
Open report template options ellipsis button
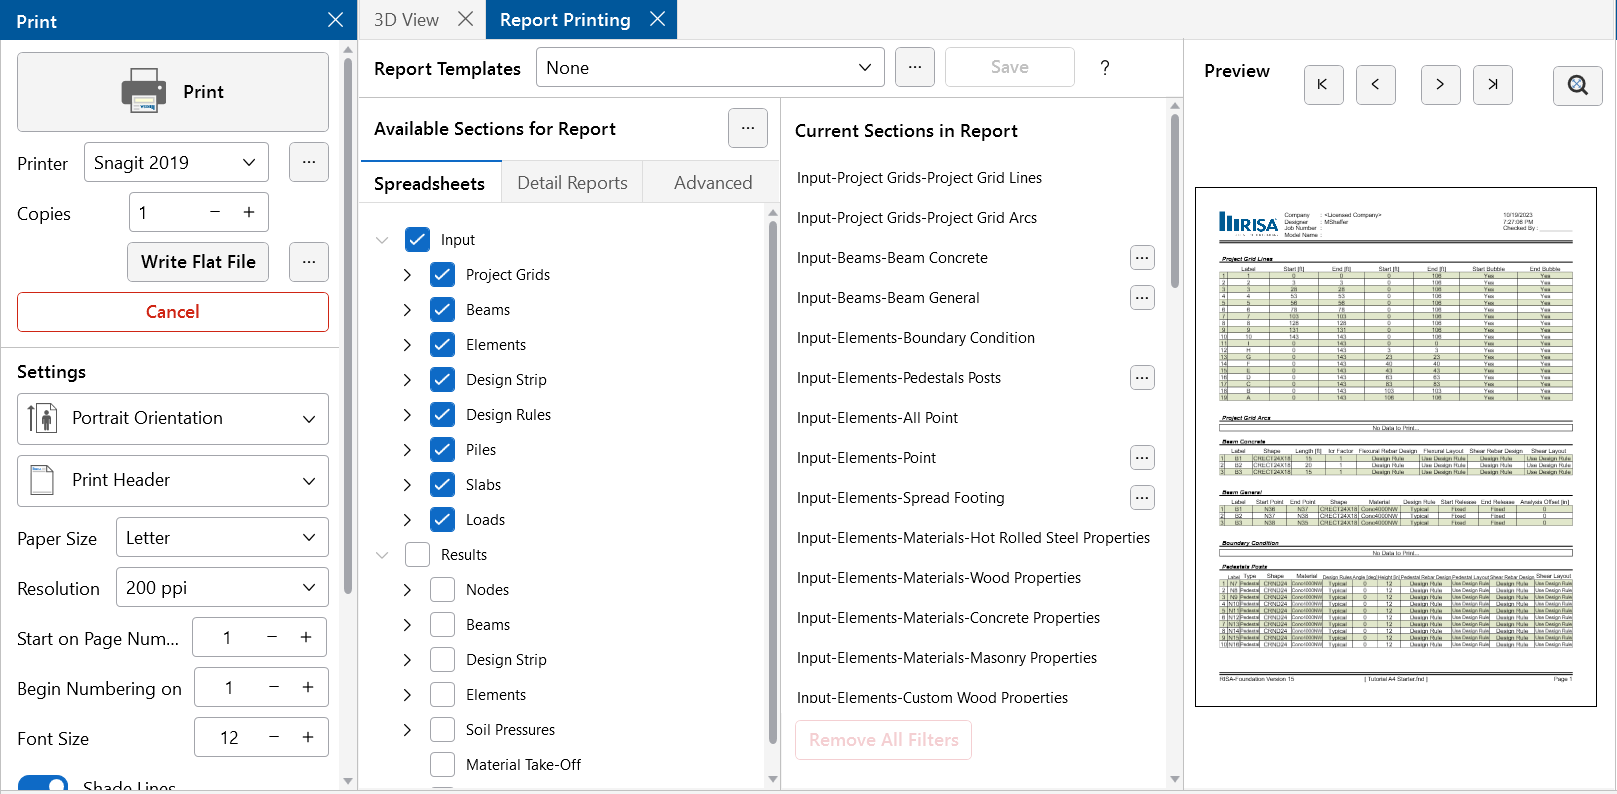click(914, 67)
